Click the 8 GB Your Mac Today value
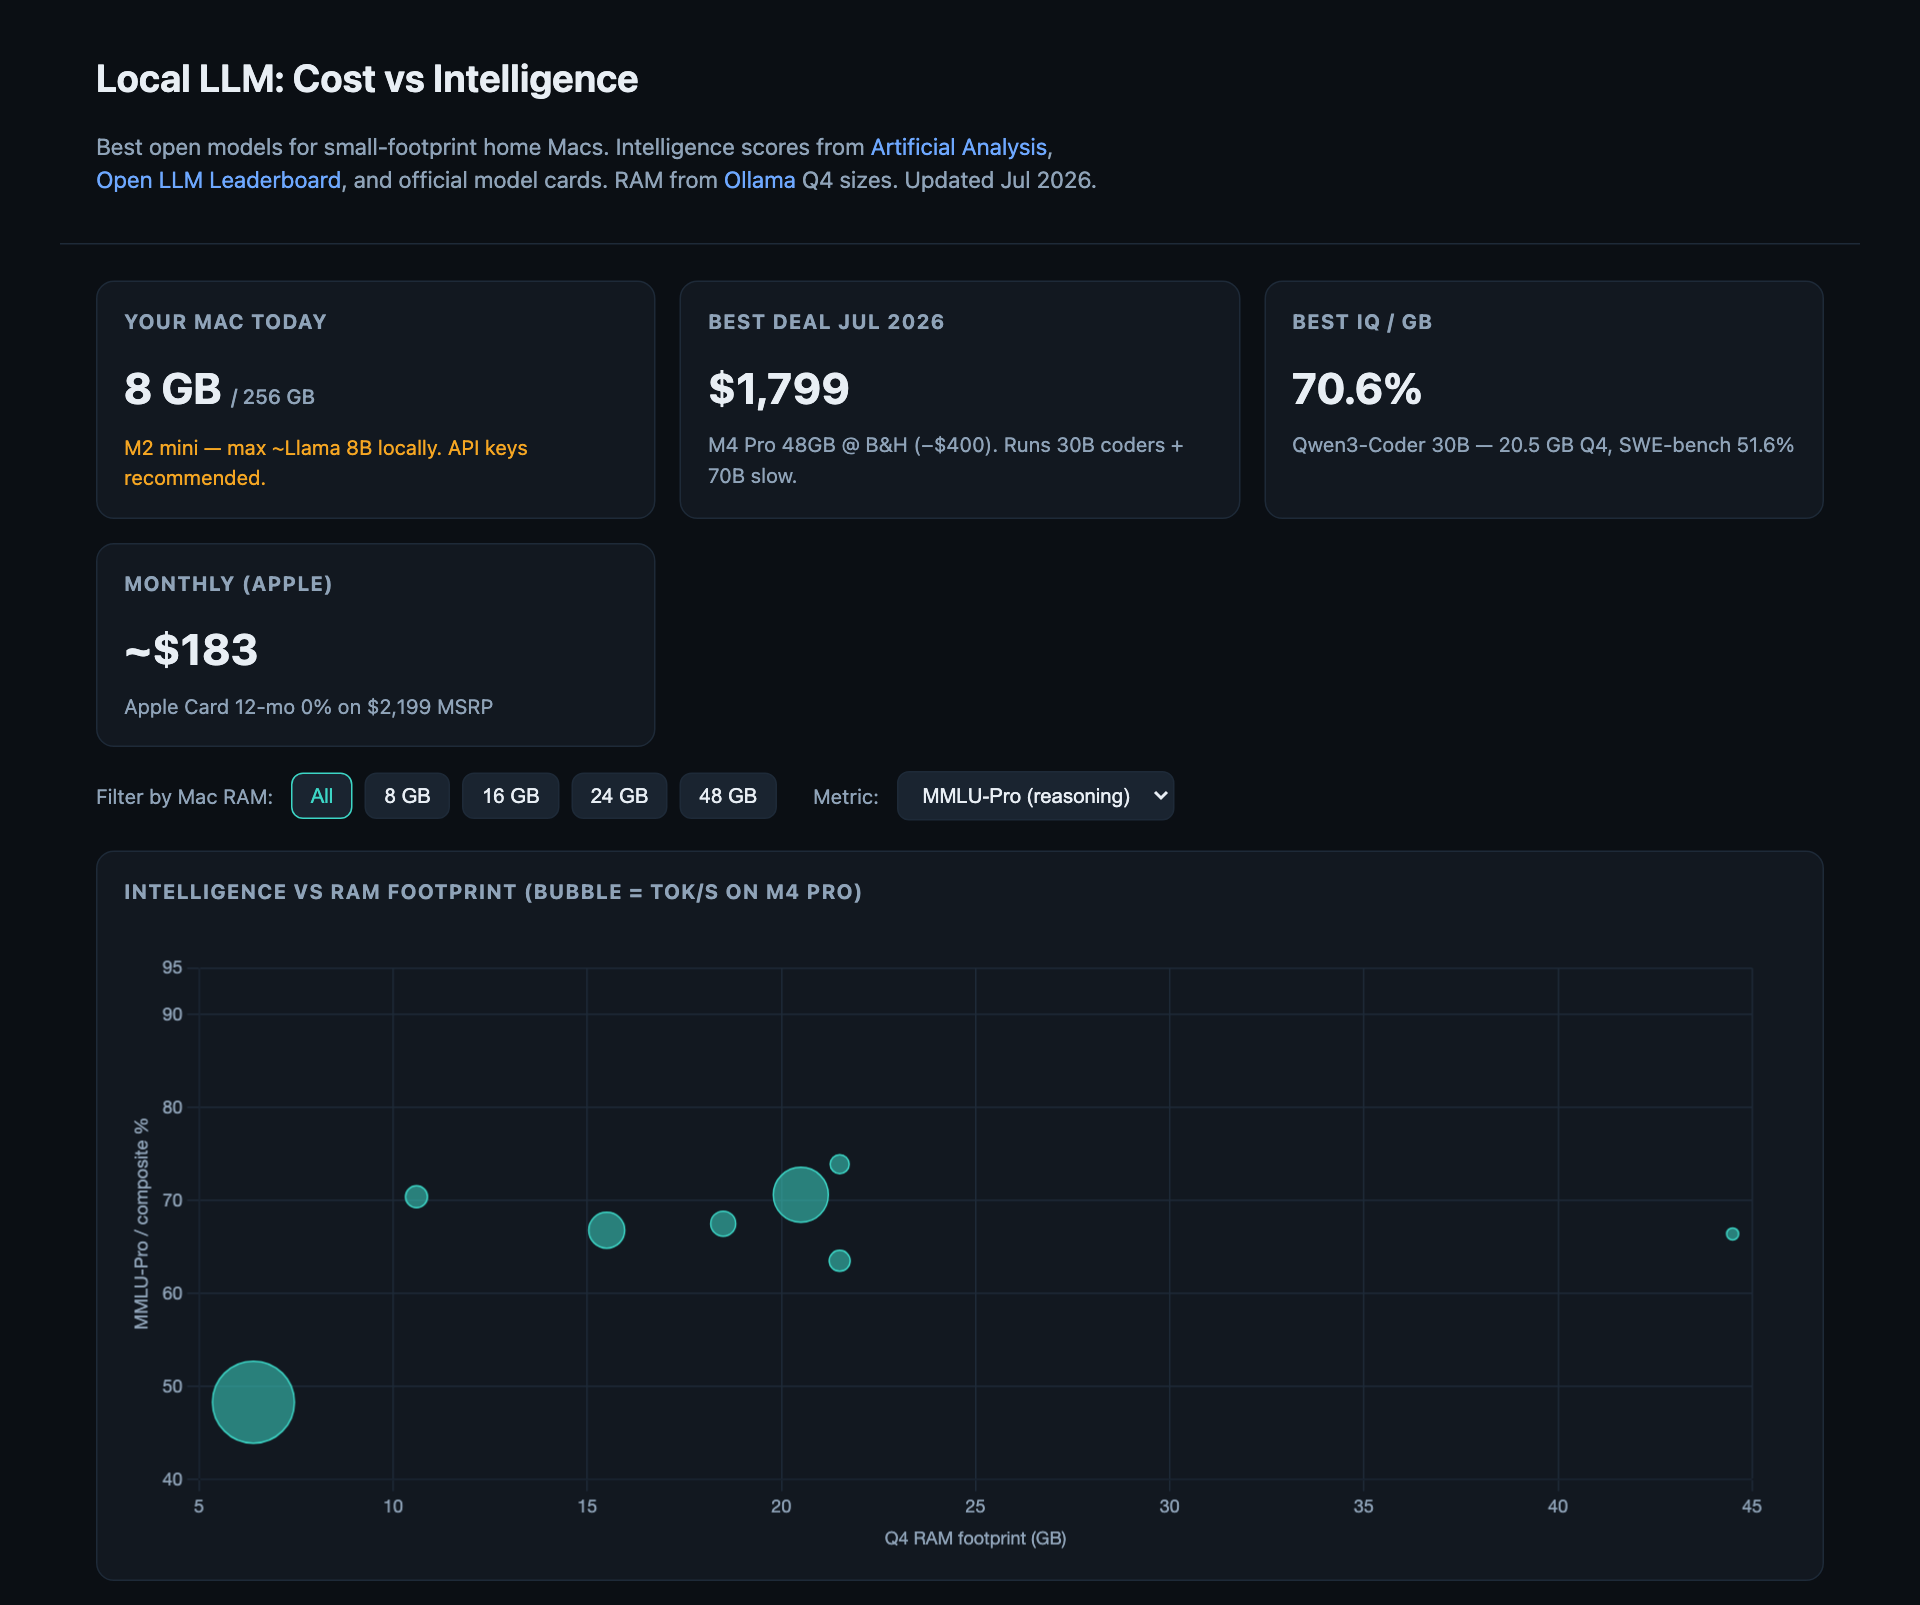This screenshot has width=1920, height=1605. pyautogui.click(x=173, y=389)
